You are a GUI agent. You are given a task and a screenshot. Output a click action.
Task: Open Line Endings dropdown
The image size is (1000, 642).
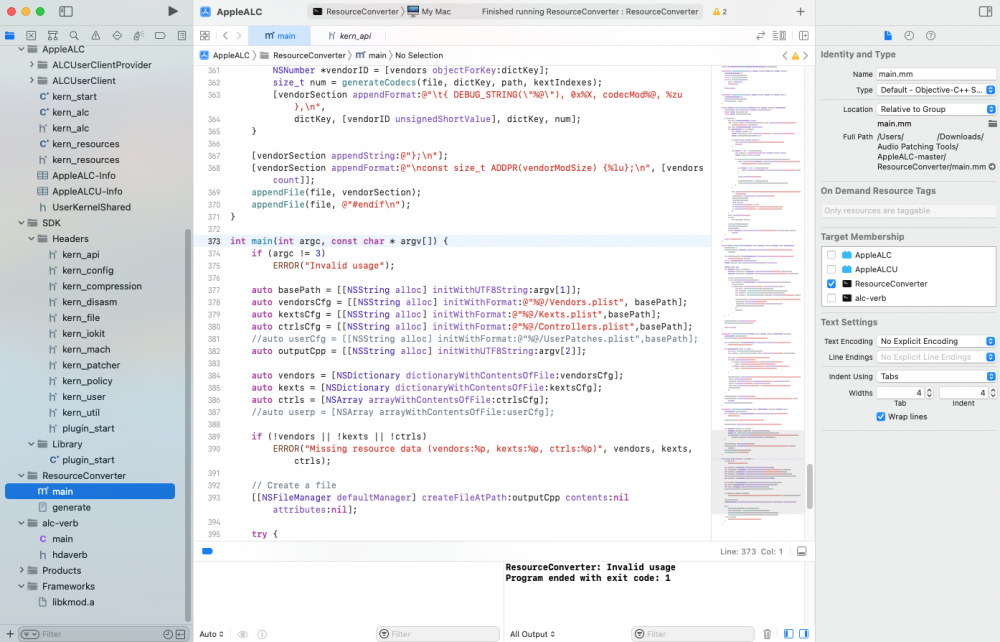pos(936,357)
